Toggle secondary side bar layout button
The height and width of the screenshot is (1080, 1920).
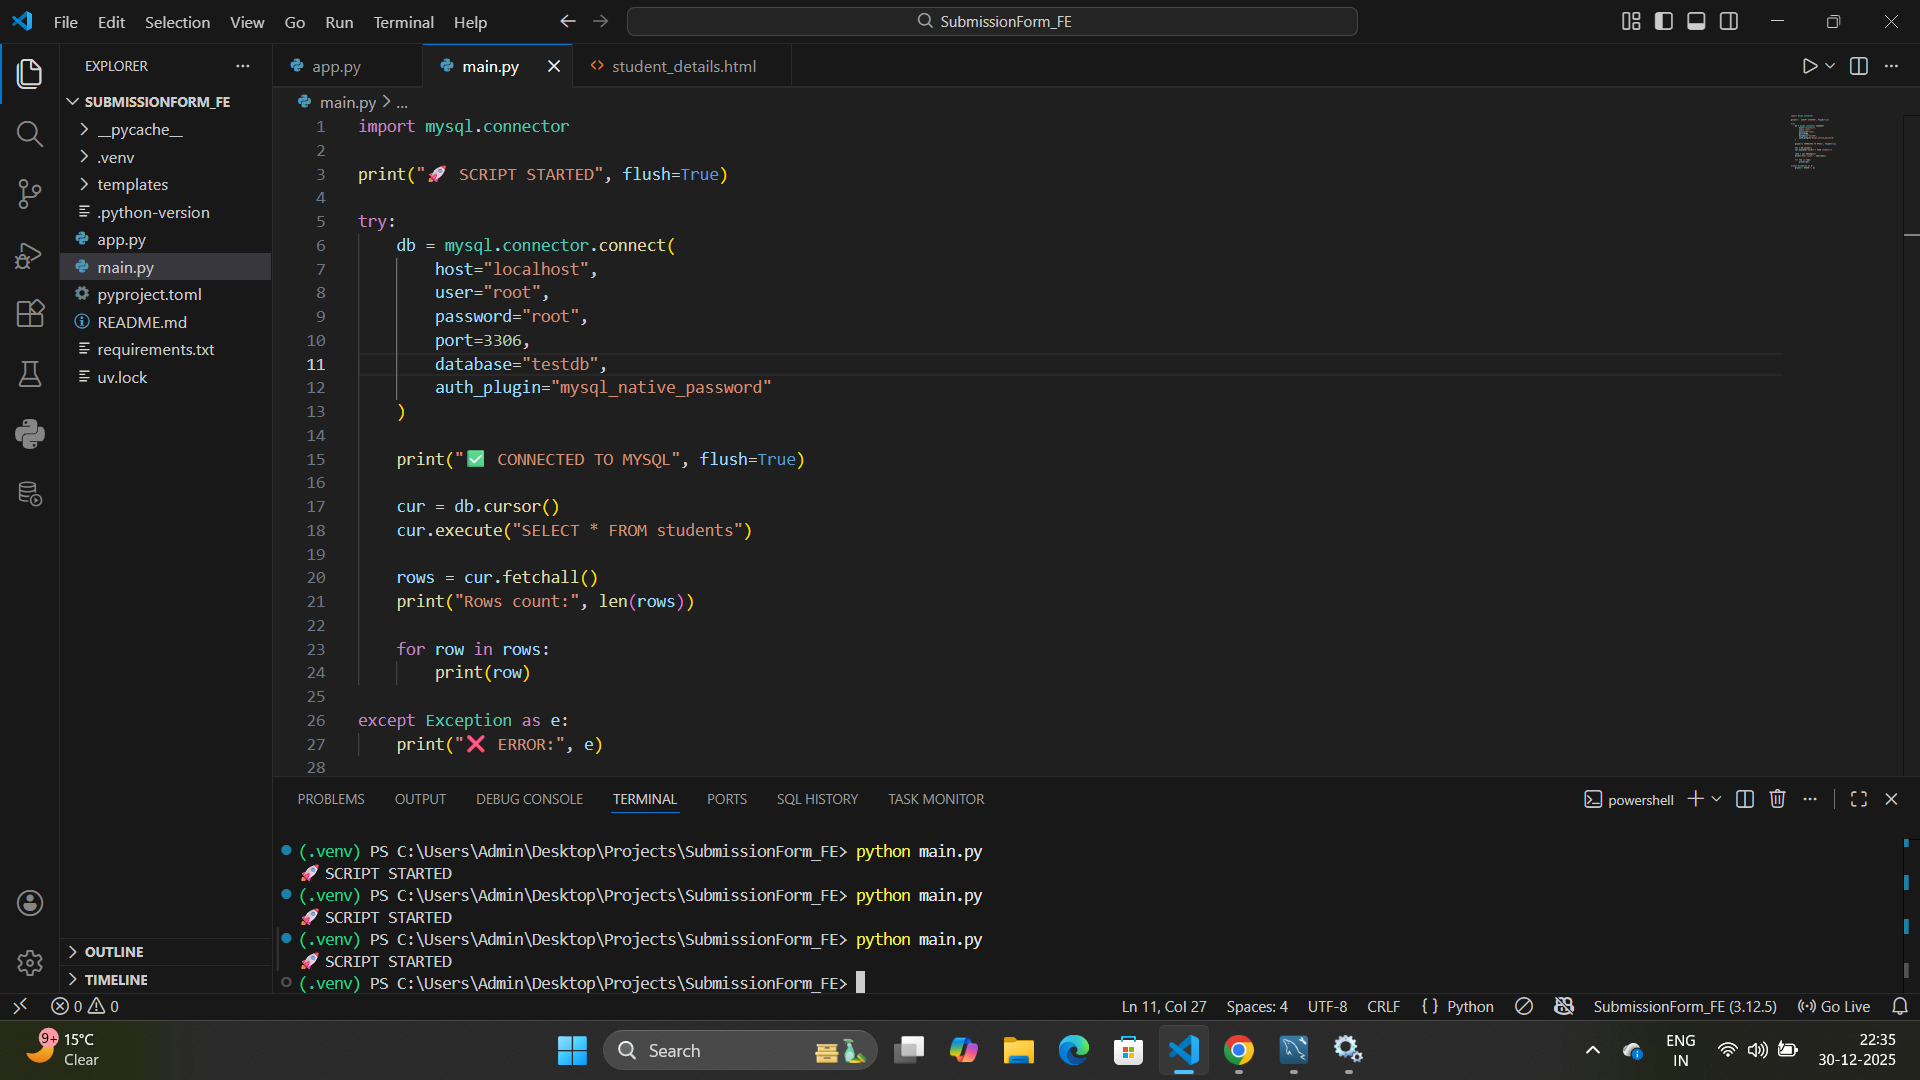1729,21
